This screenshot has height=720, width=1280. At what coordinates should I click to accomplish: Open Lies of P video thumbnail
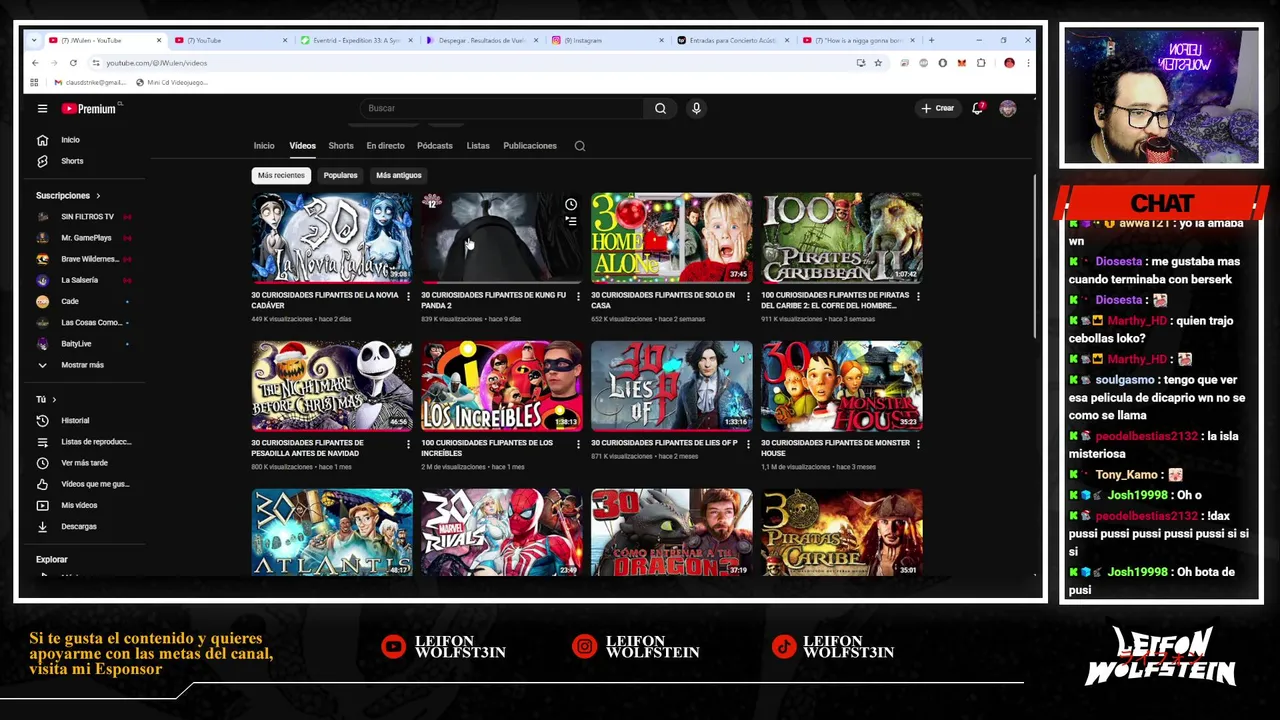coord(672,386)
